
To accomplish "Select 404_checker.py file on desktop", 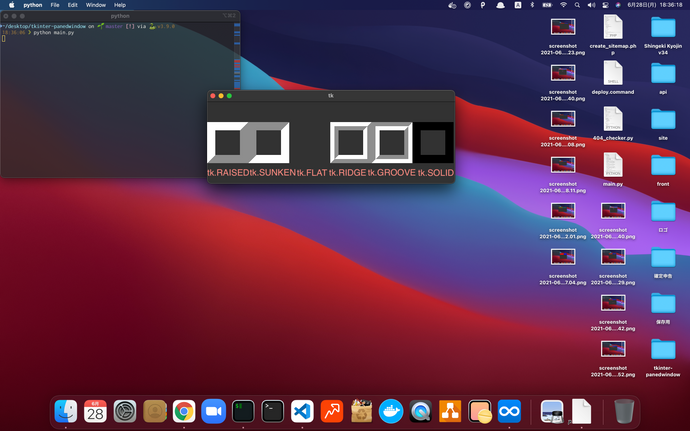I will pos(613,119).
